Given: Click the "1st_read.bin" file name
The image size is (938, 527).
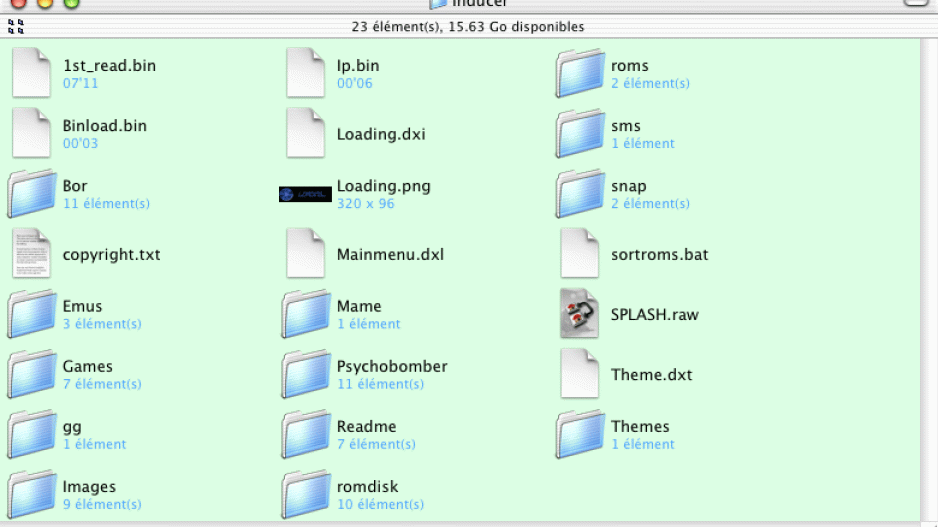Looking at the screenshot, I should pos(109,65).
